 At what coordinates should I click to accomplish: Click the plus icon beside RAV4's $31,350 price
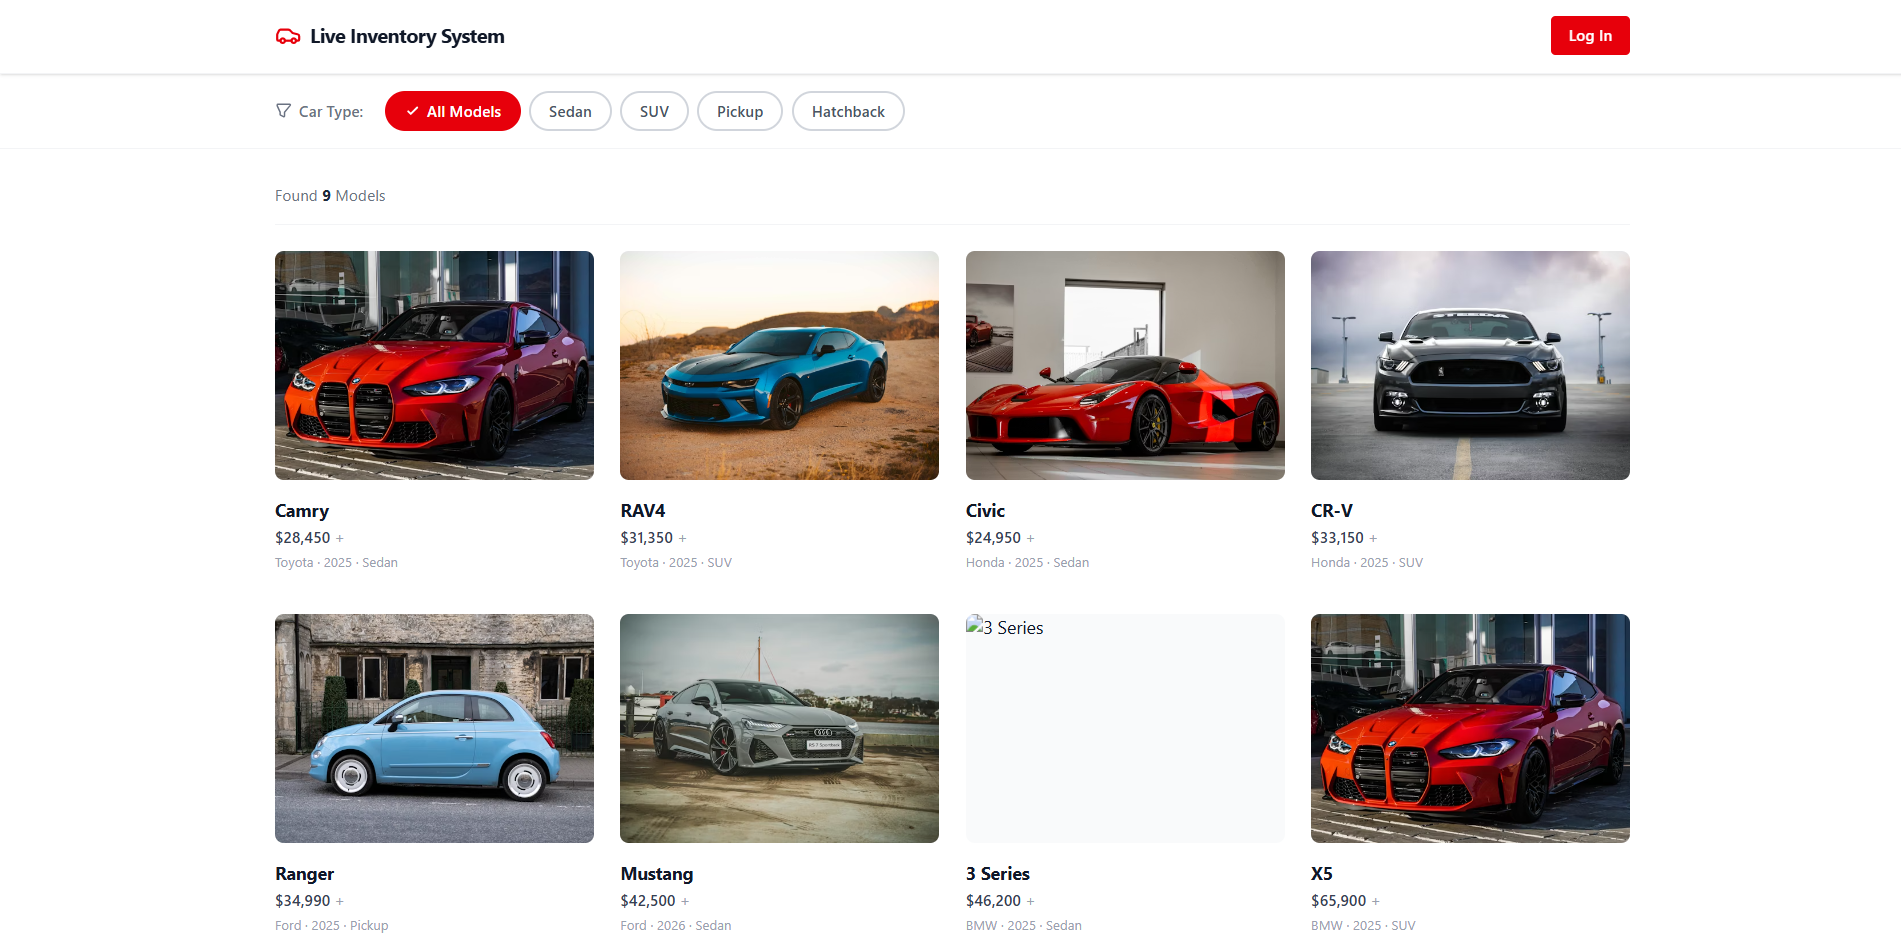[x=683, y=539]
